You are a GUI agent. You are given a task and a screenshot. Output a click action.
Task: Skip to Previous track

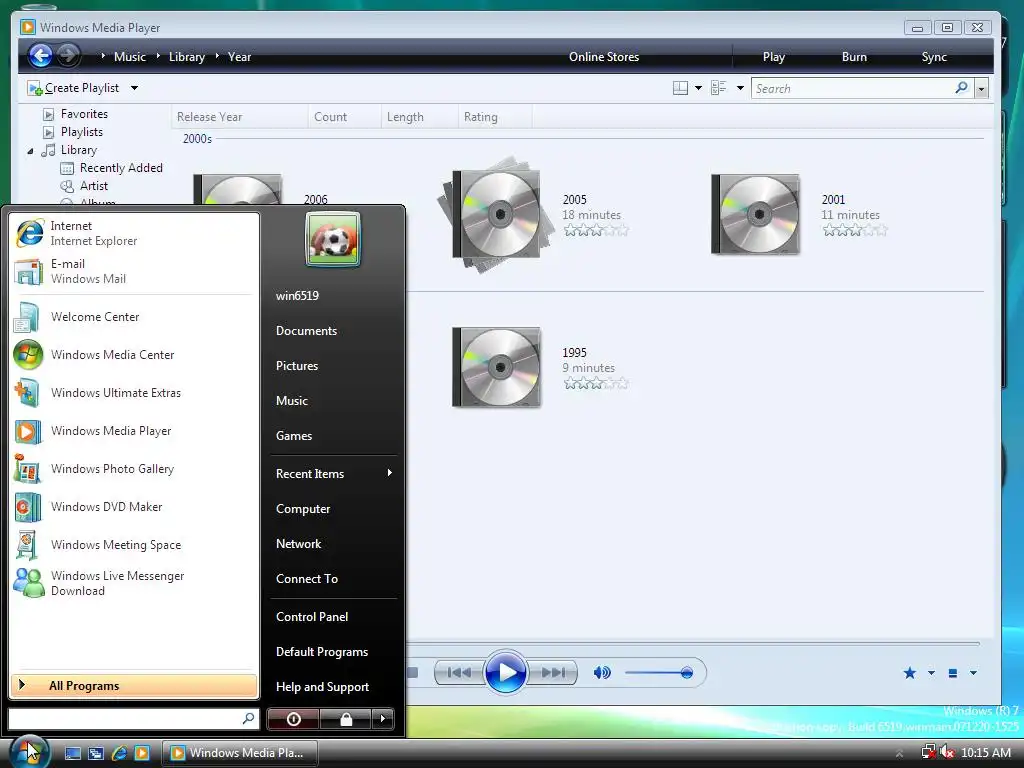point(459,673)
